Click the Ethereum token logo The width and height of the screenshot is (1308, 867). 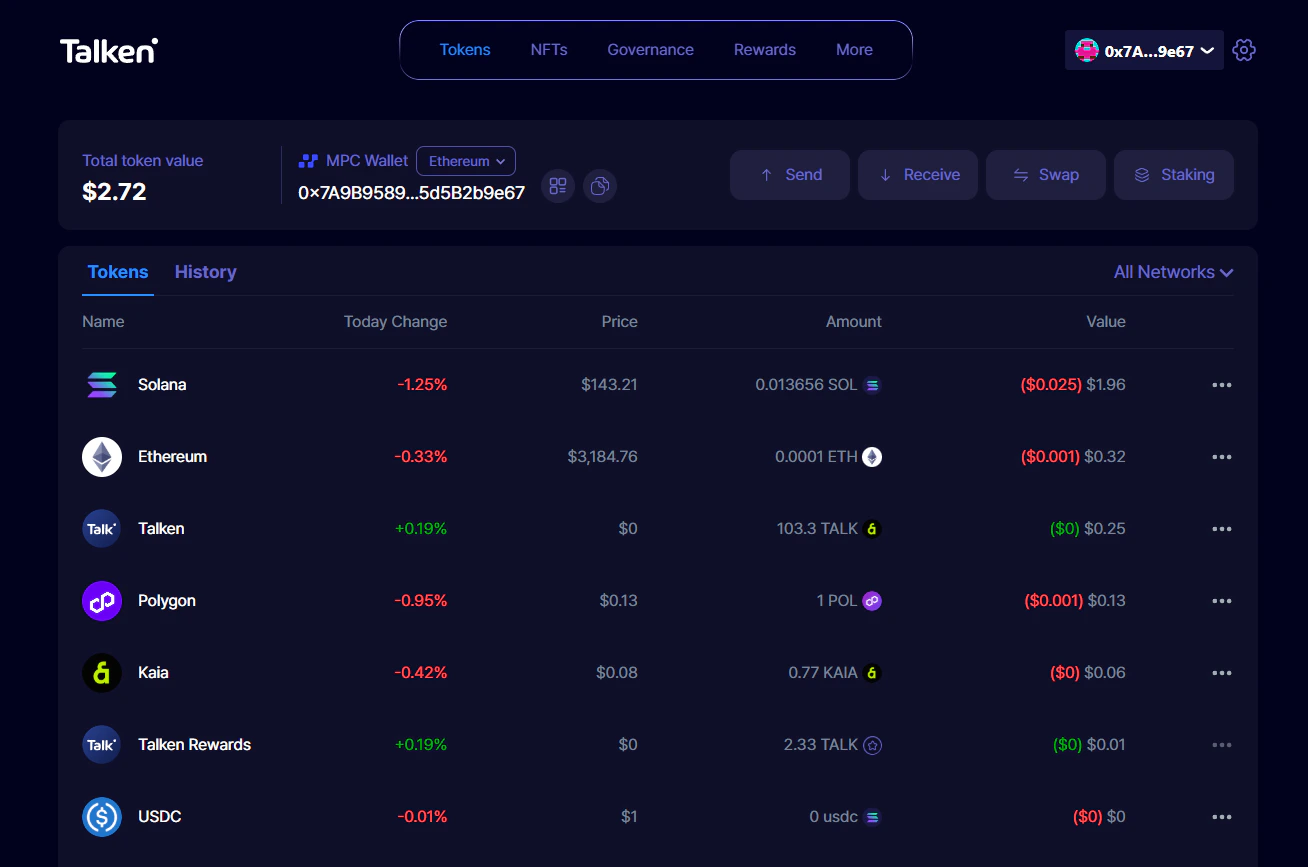point(102,457)
